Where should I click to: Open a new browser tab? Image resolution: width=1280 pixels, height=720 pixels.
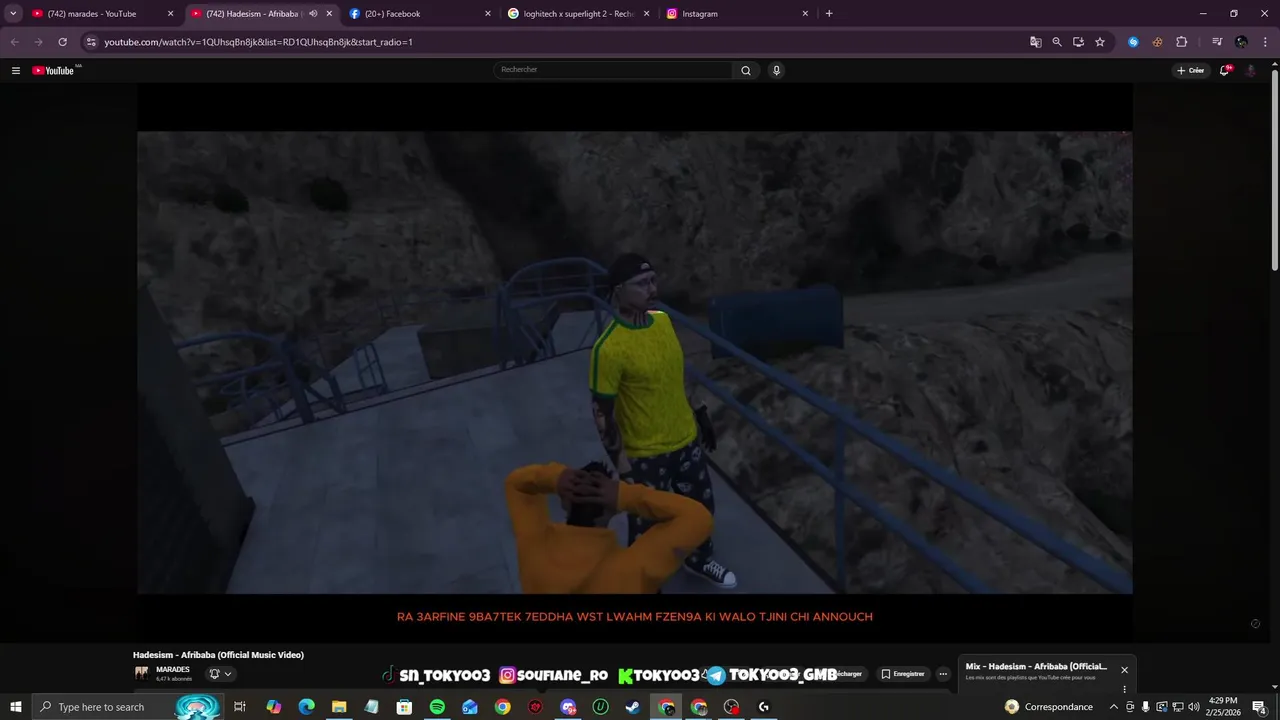click(829, 14)
